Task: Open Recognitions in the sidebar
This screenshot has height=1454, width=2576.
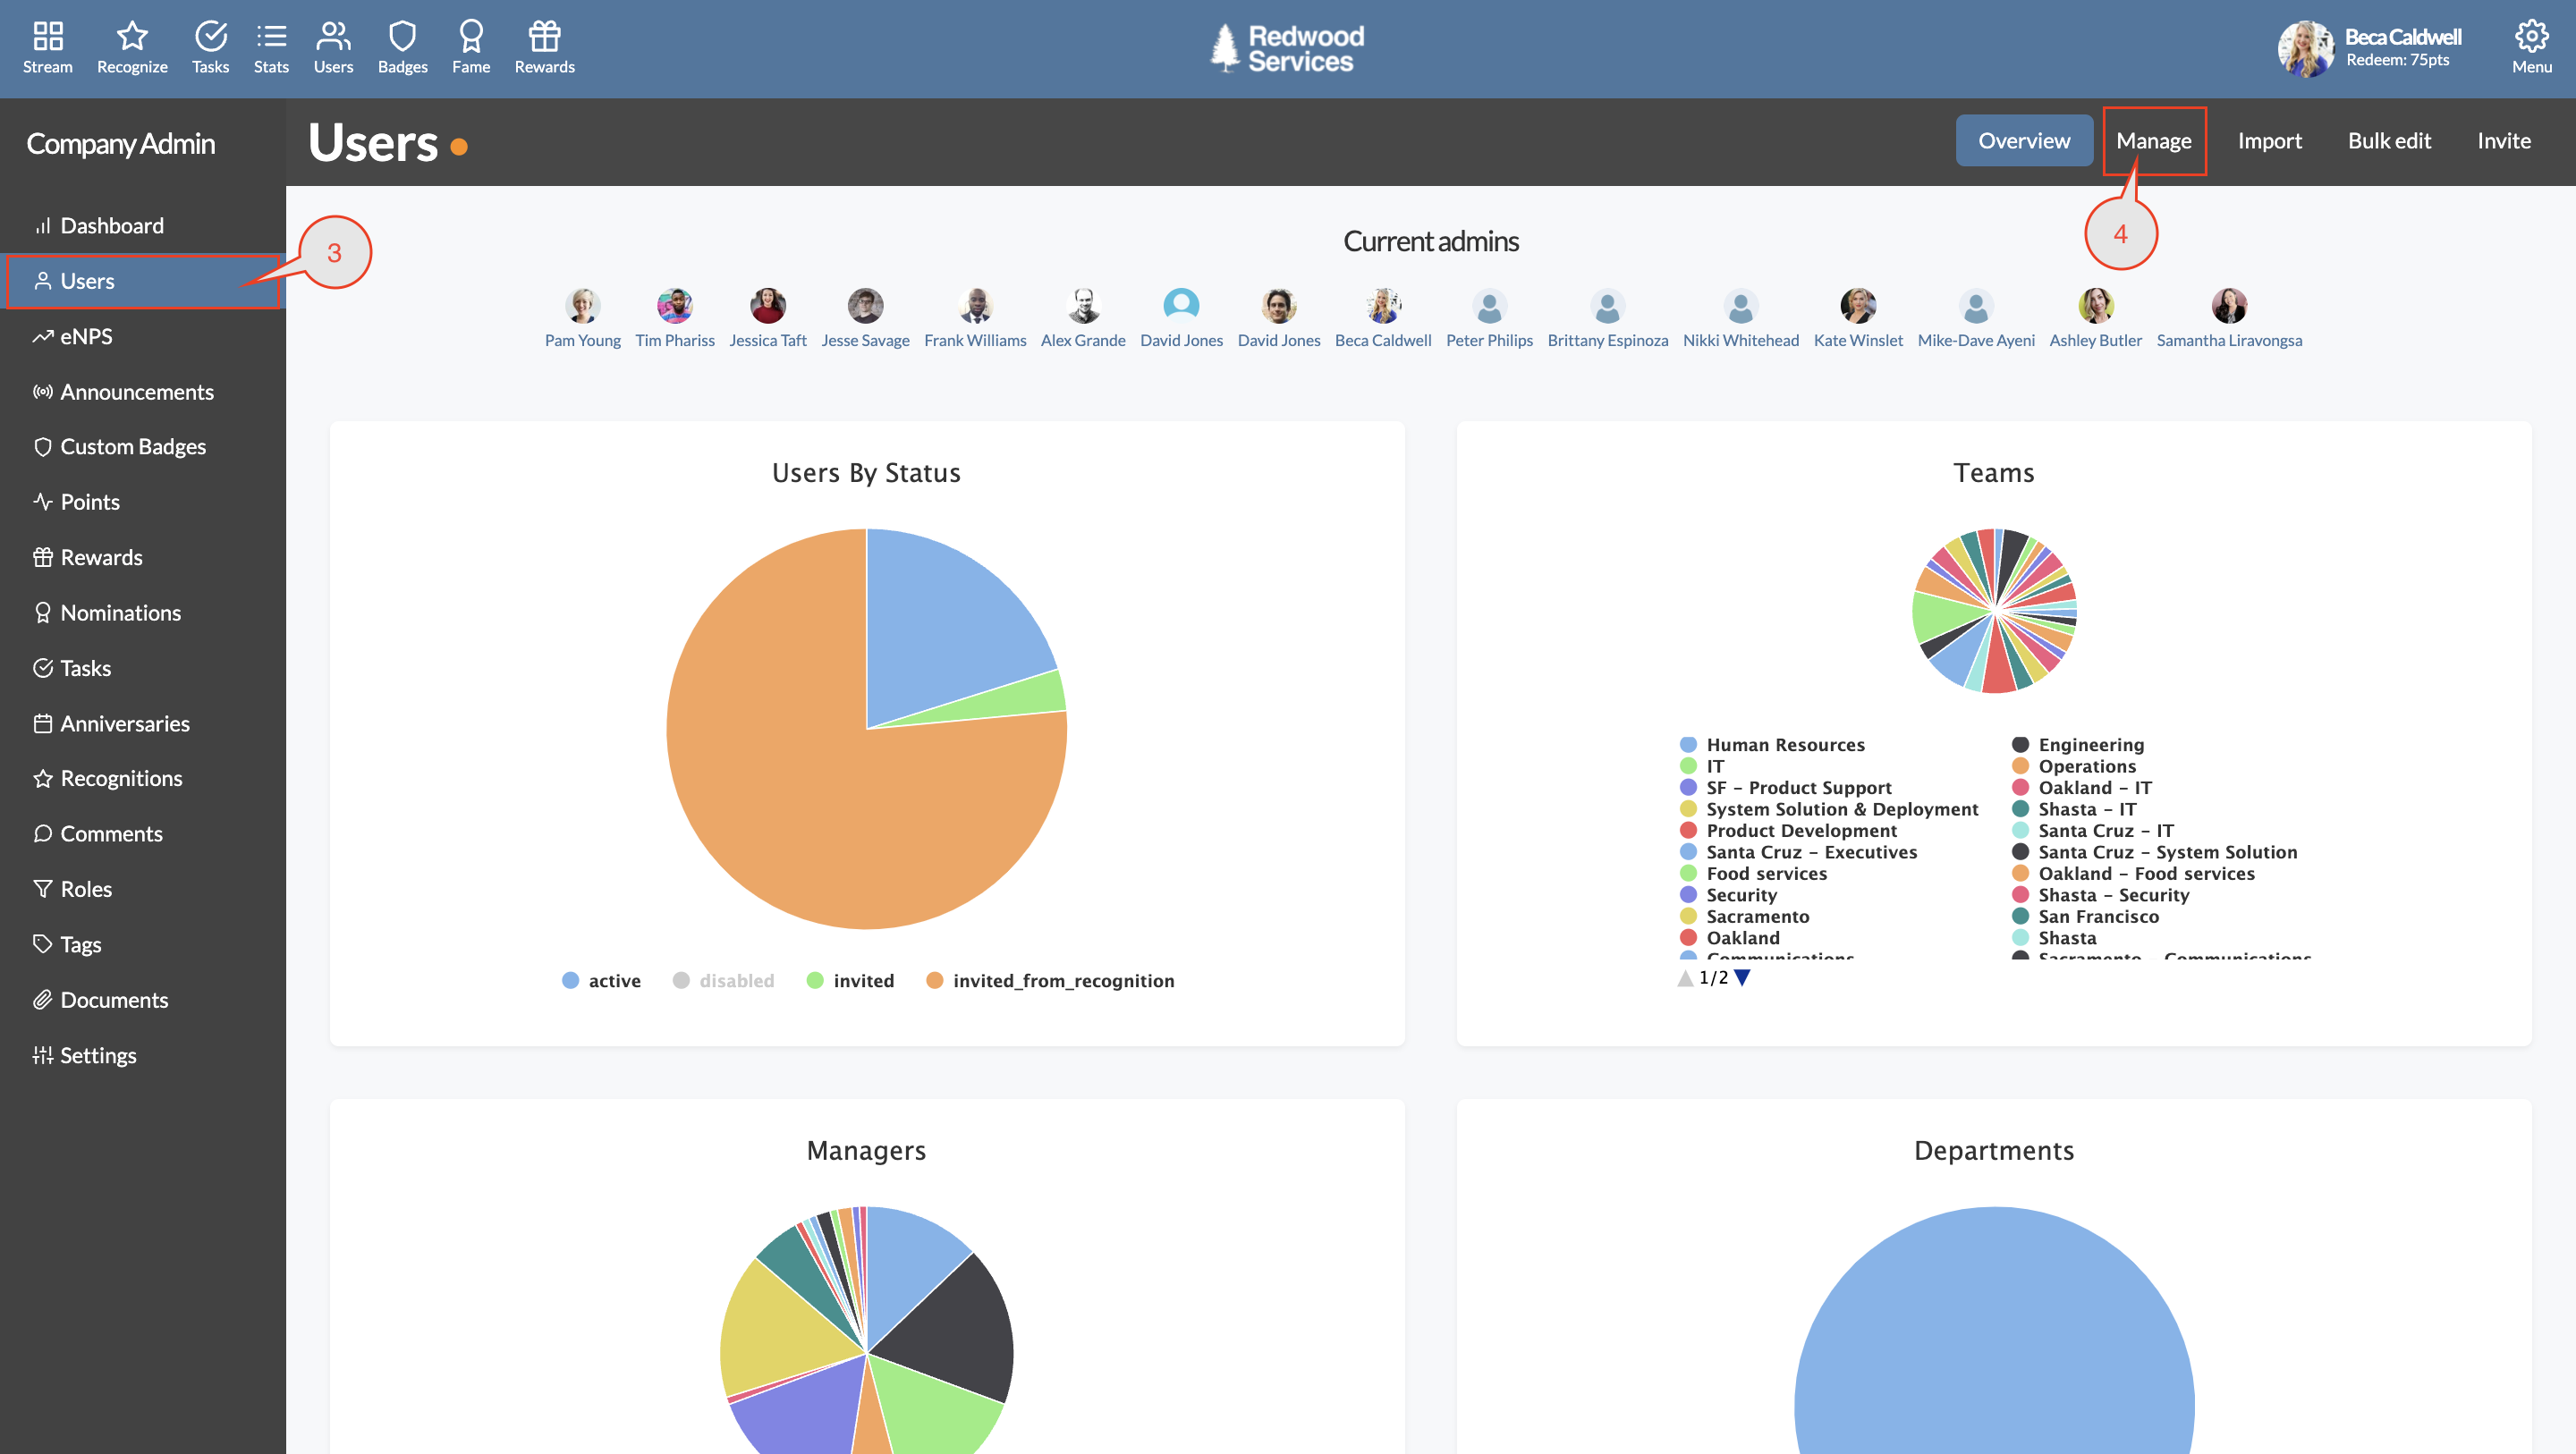Action: [x=143, y=778]
